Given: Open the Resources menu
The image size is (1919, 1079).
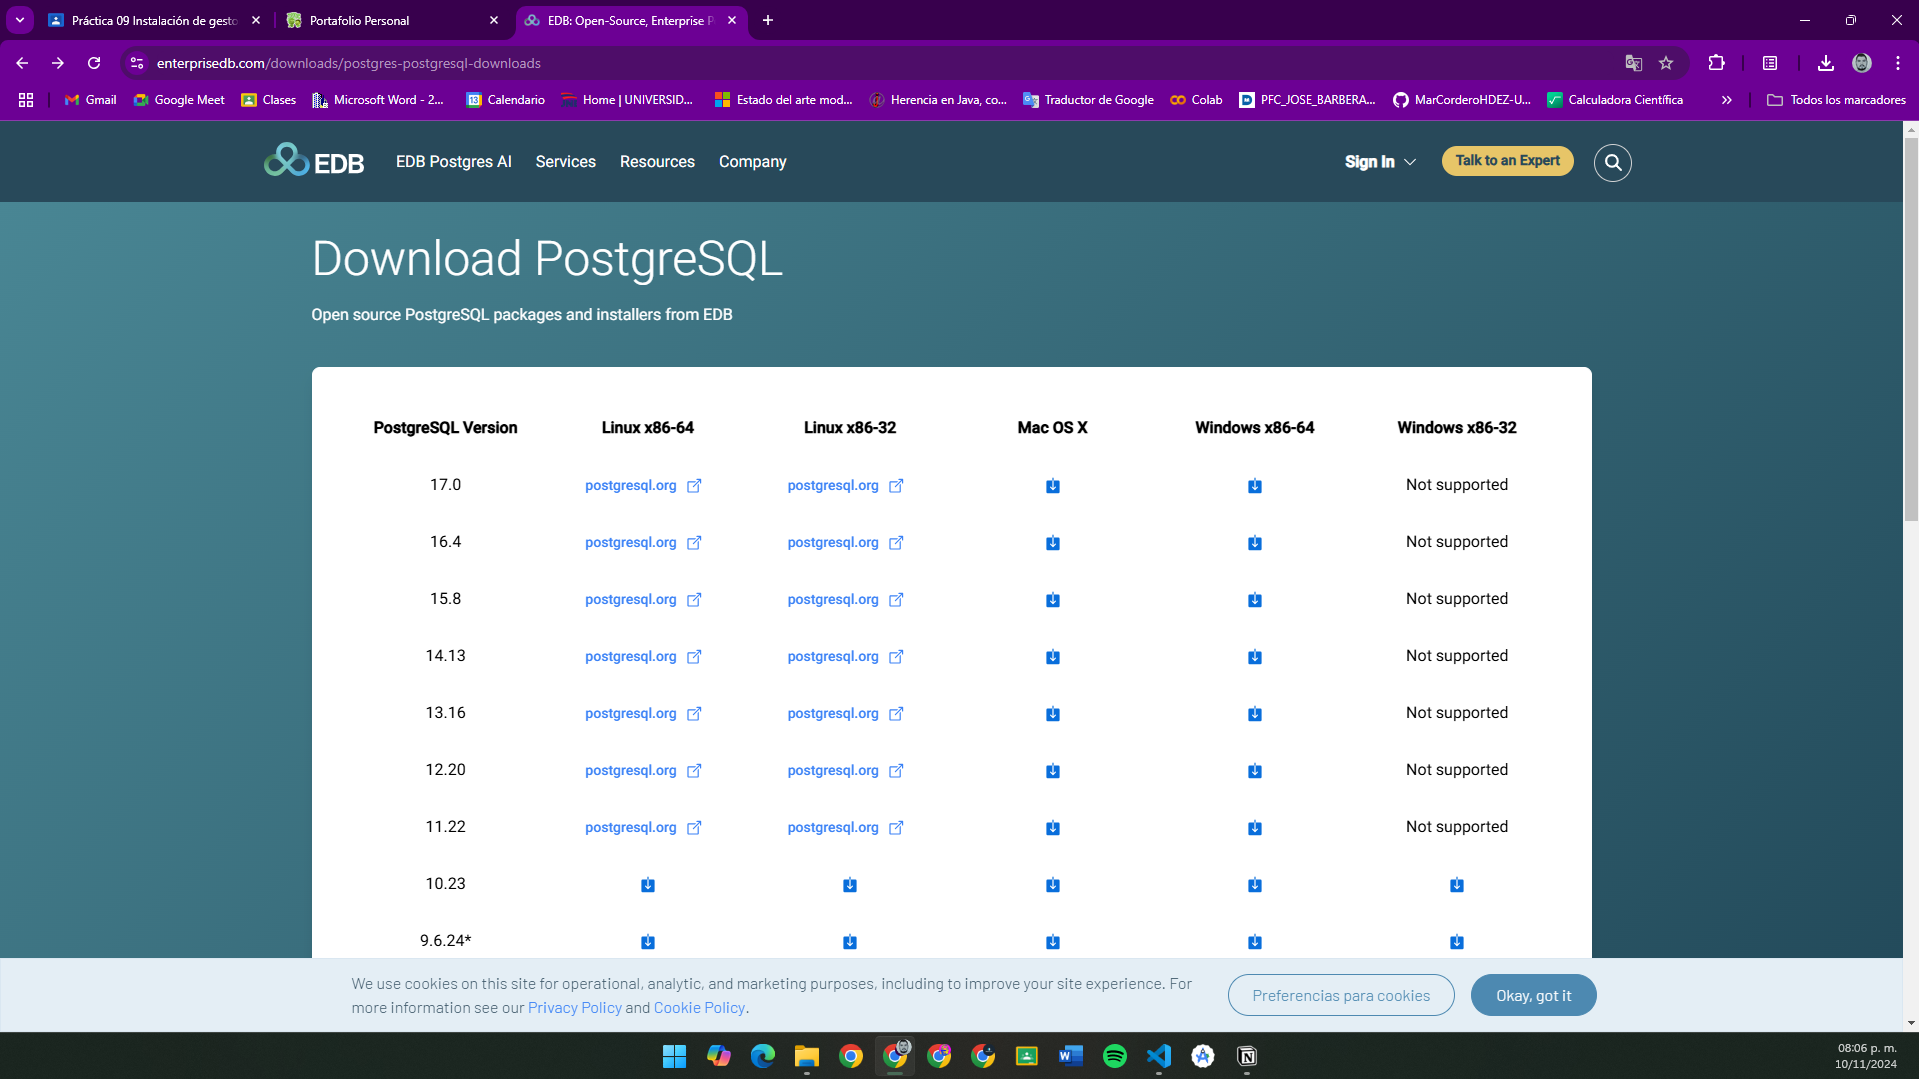Looking at the screenshot, I should pos(657,162).
